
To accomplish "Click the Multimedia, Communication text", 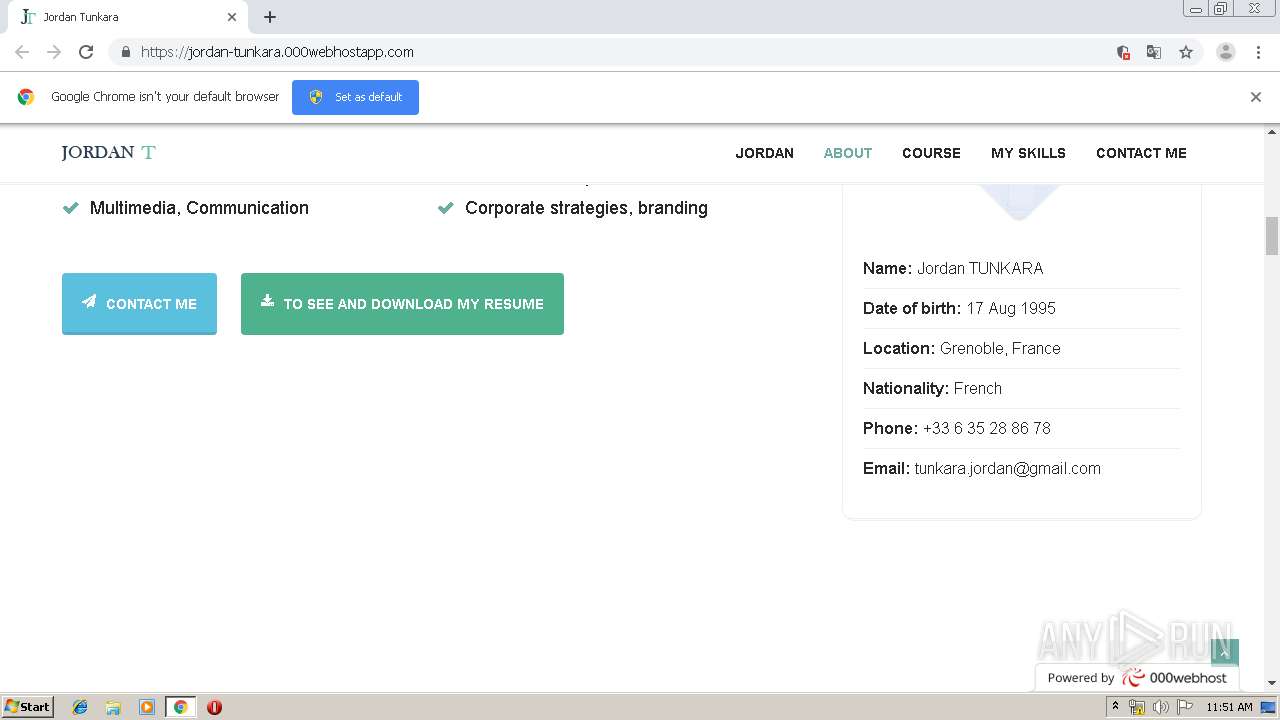I will coord(199,208).
